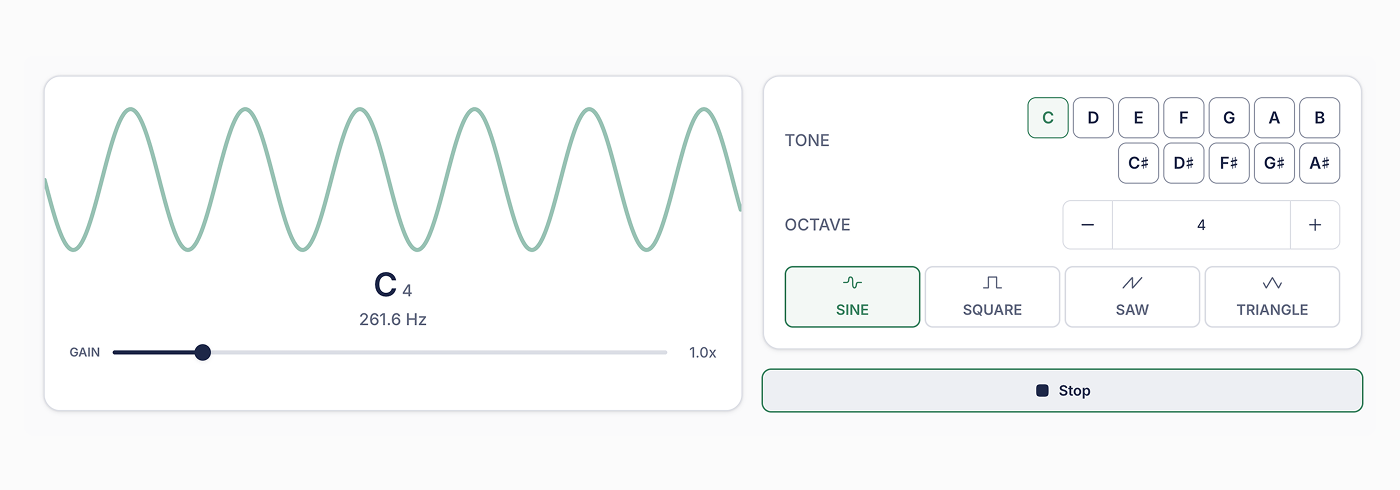This screenshot has width=1400, height=490.
Task: Choose tone E
Action: click(x=1138, y=118)
